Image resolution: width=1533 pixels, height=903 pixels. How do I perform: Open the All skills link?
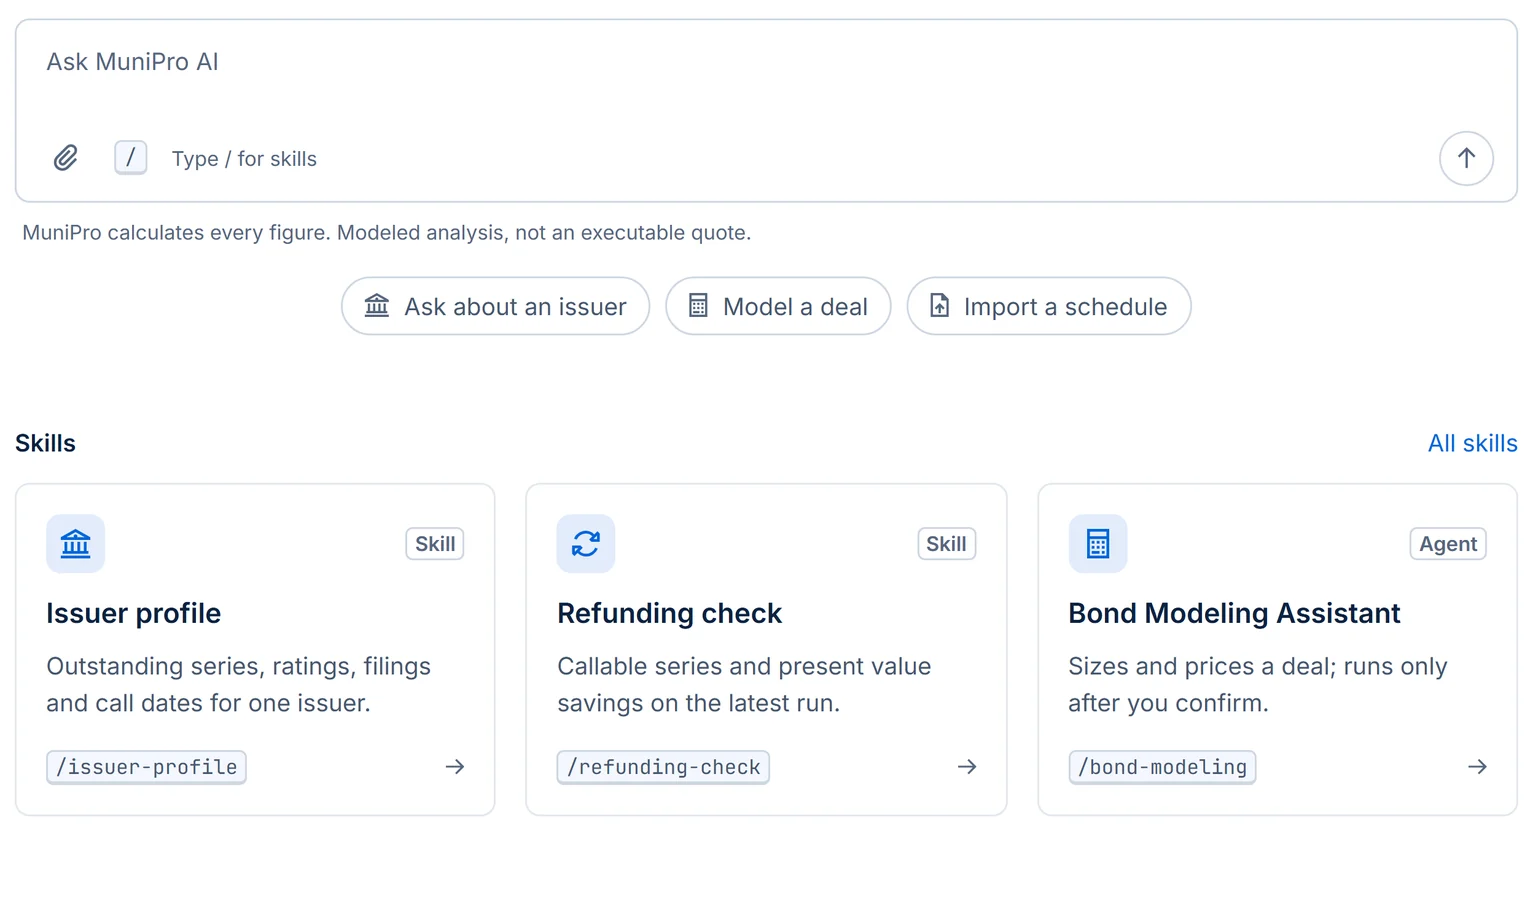[1472, 443]
